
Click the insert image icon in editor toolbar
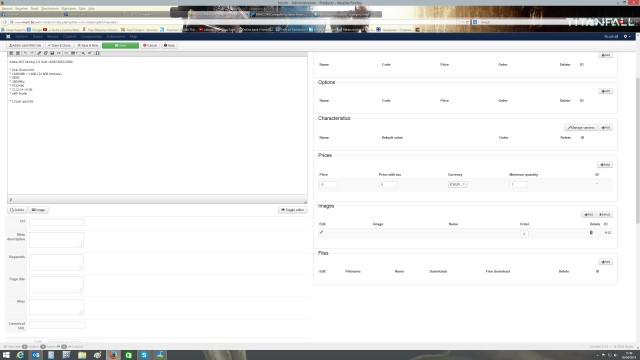pos(52,53)
